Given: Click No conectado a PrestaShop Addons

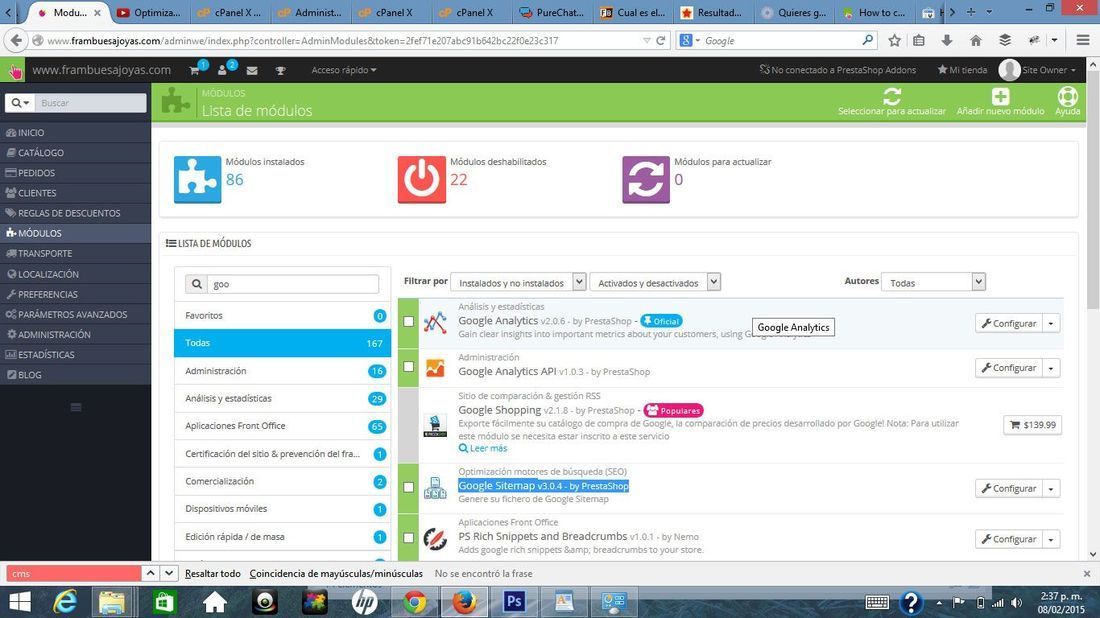Looking at the screenshot, I should [838, 70].
